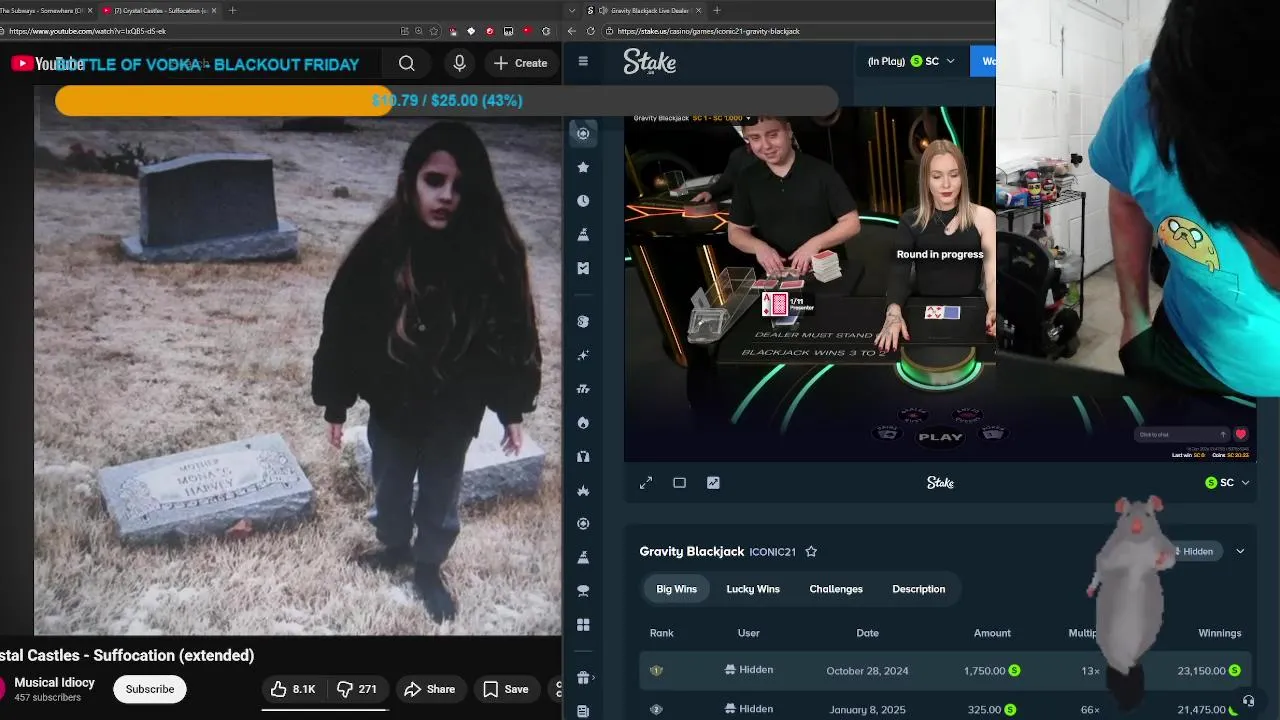Click the casino target icon atop Stake sidebar
Viewport: 1280px width, 720px height.
coord(583,133)
